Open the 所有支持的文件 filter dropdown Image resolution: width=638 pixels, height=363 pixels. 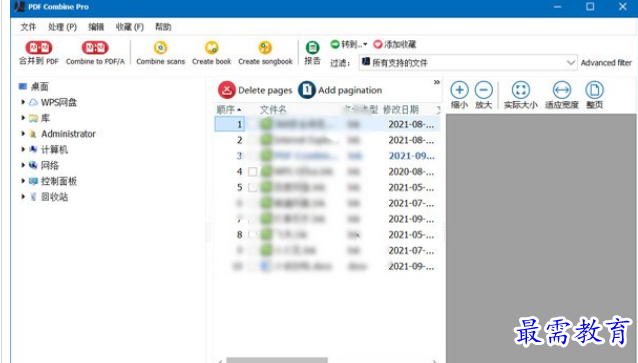click(468, 63)
